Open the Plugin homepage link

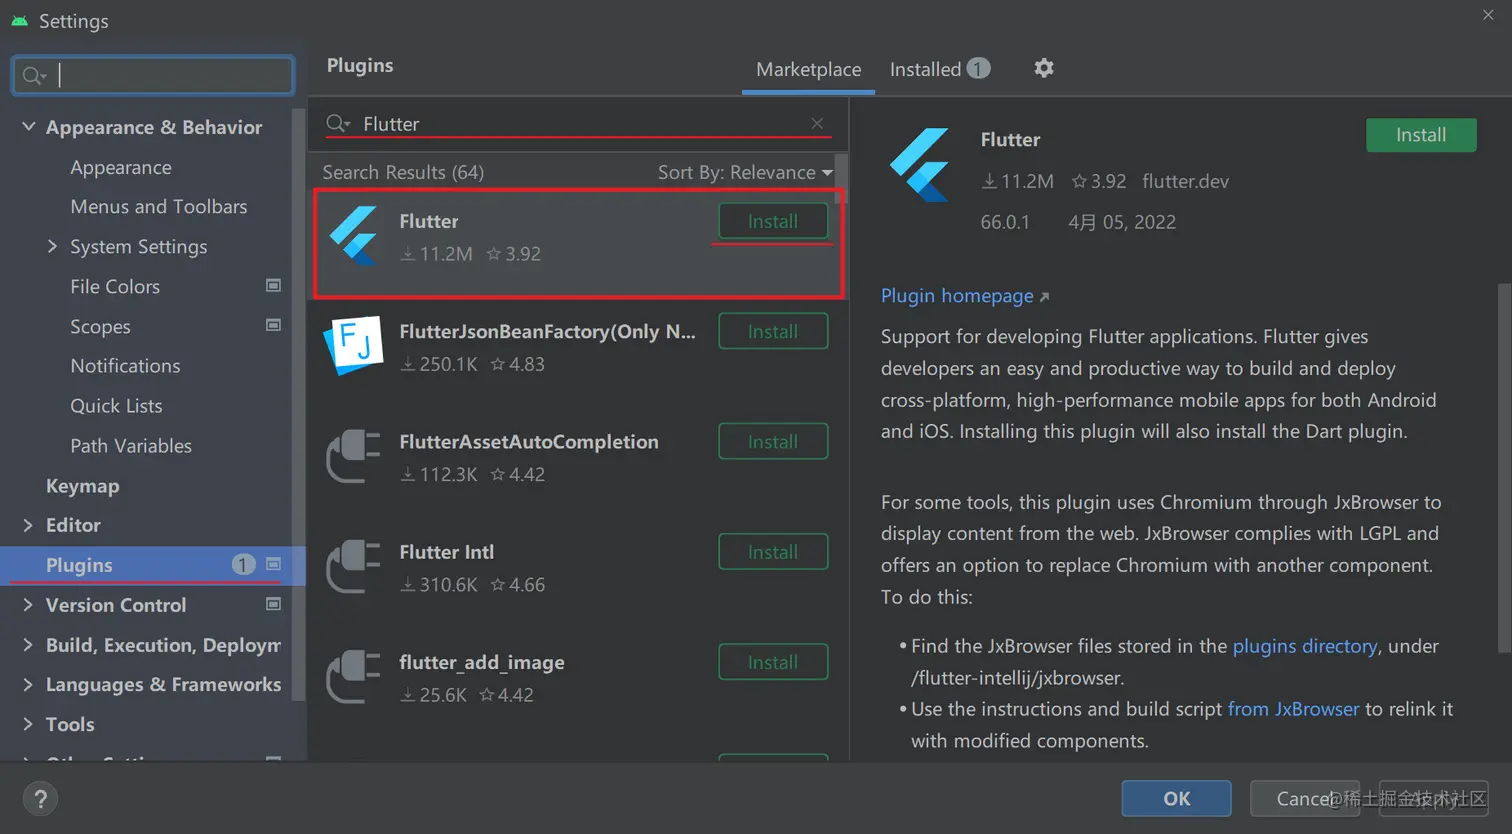click(x=965, y=295)
